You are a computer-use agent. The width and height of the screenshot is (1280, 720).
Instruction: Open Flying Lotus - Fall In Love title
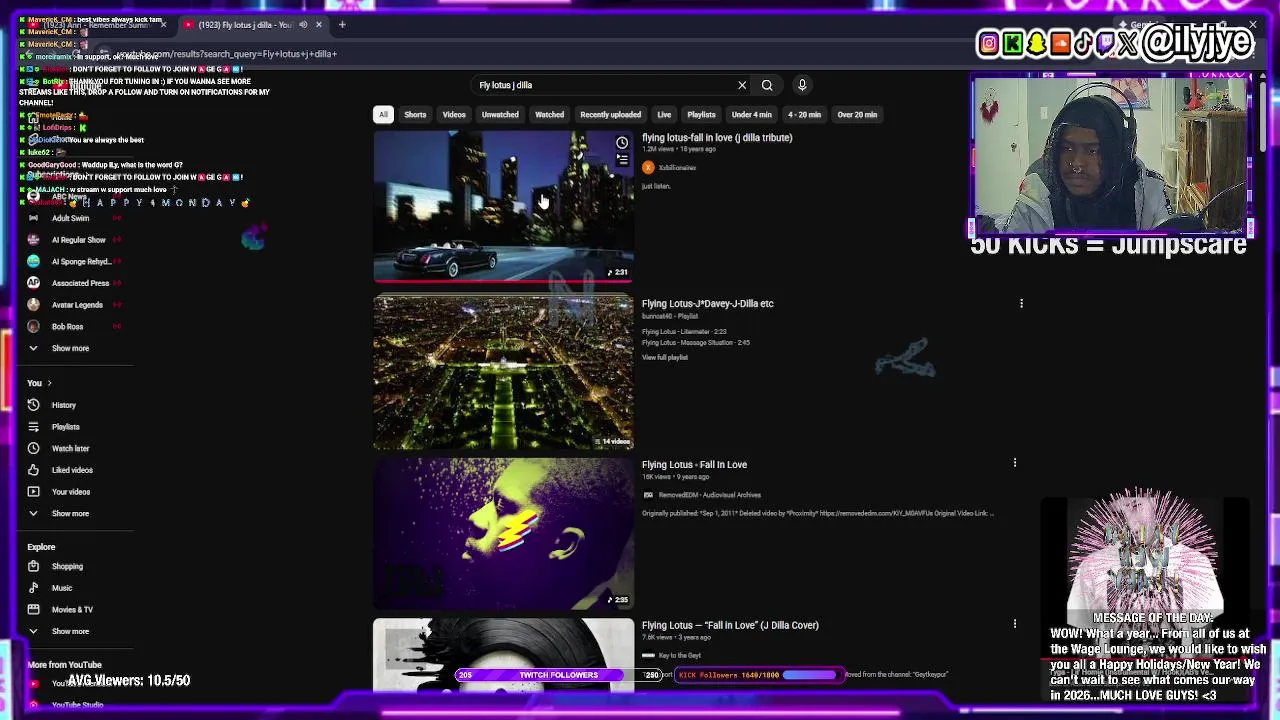[x=694, y=465]
